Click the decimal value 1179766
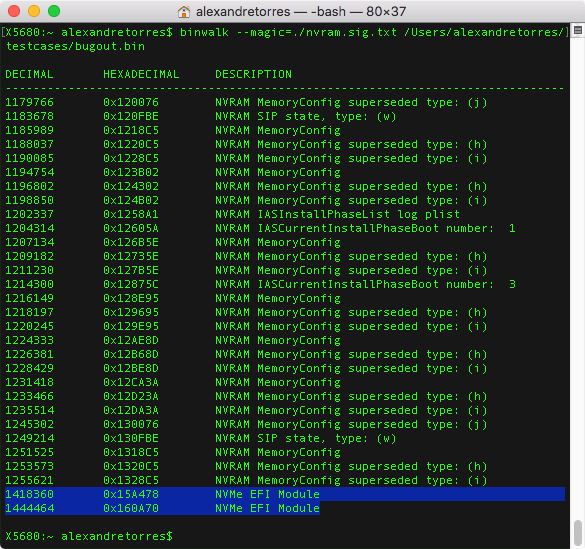 point(29,102)
